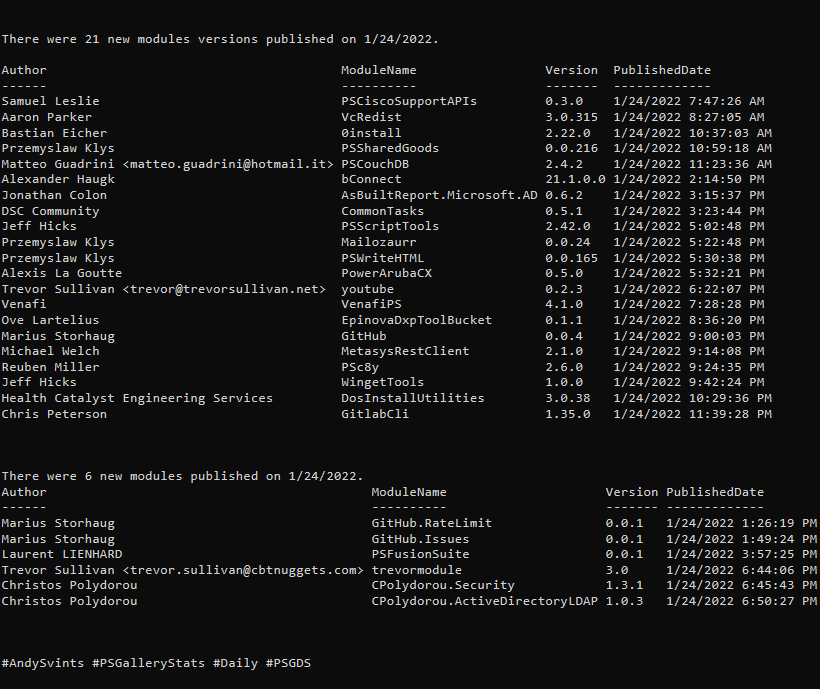Click the 0install module name
The height and width of the screenshot is (689, 820).
point(371,133)
